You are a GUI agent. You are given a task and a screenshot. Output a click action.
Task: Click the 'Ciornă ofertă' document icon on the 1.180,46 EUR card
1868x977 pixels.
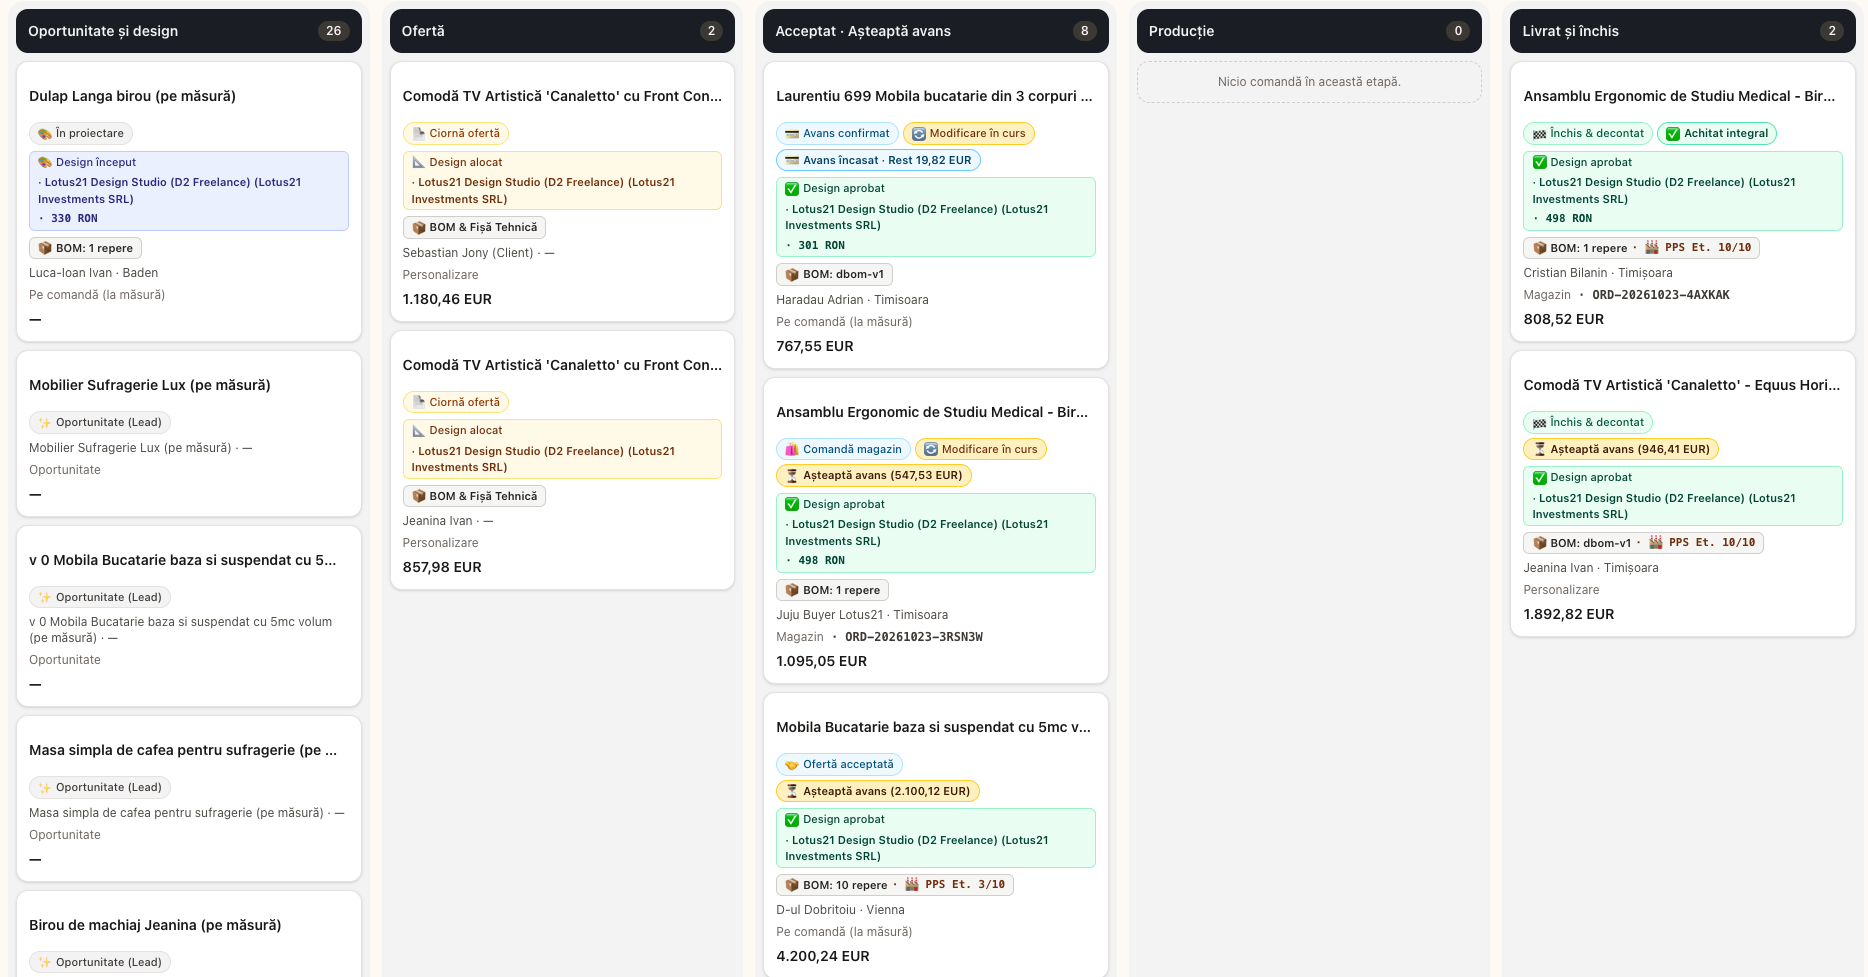[419, 133]
